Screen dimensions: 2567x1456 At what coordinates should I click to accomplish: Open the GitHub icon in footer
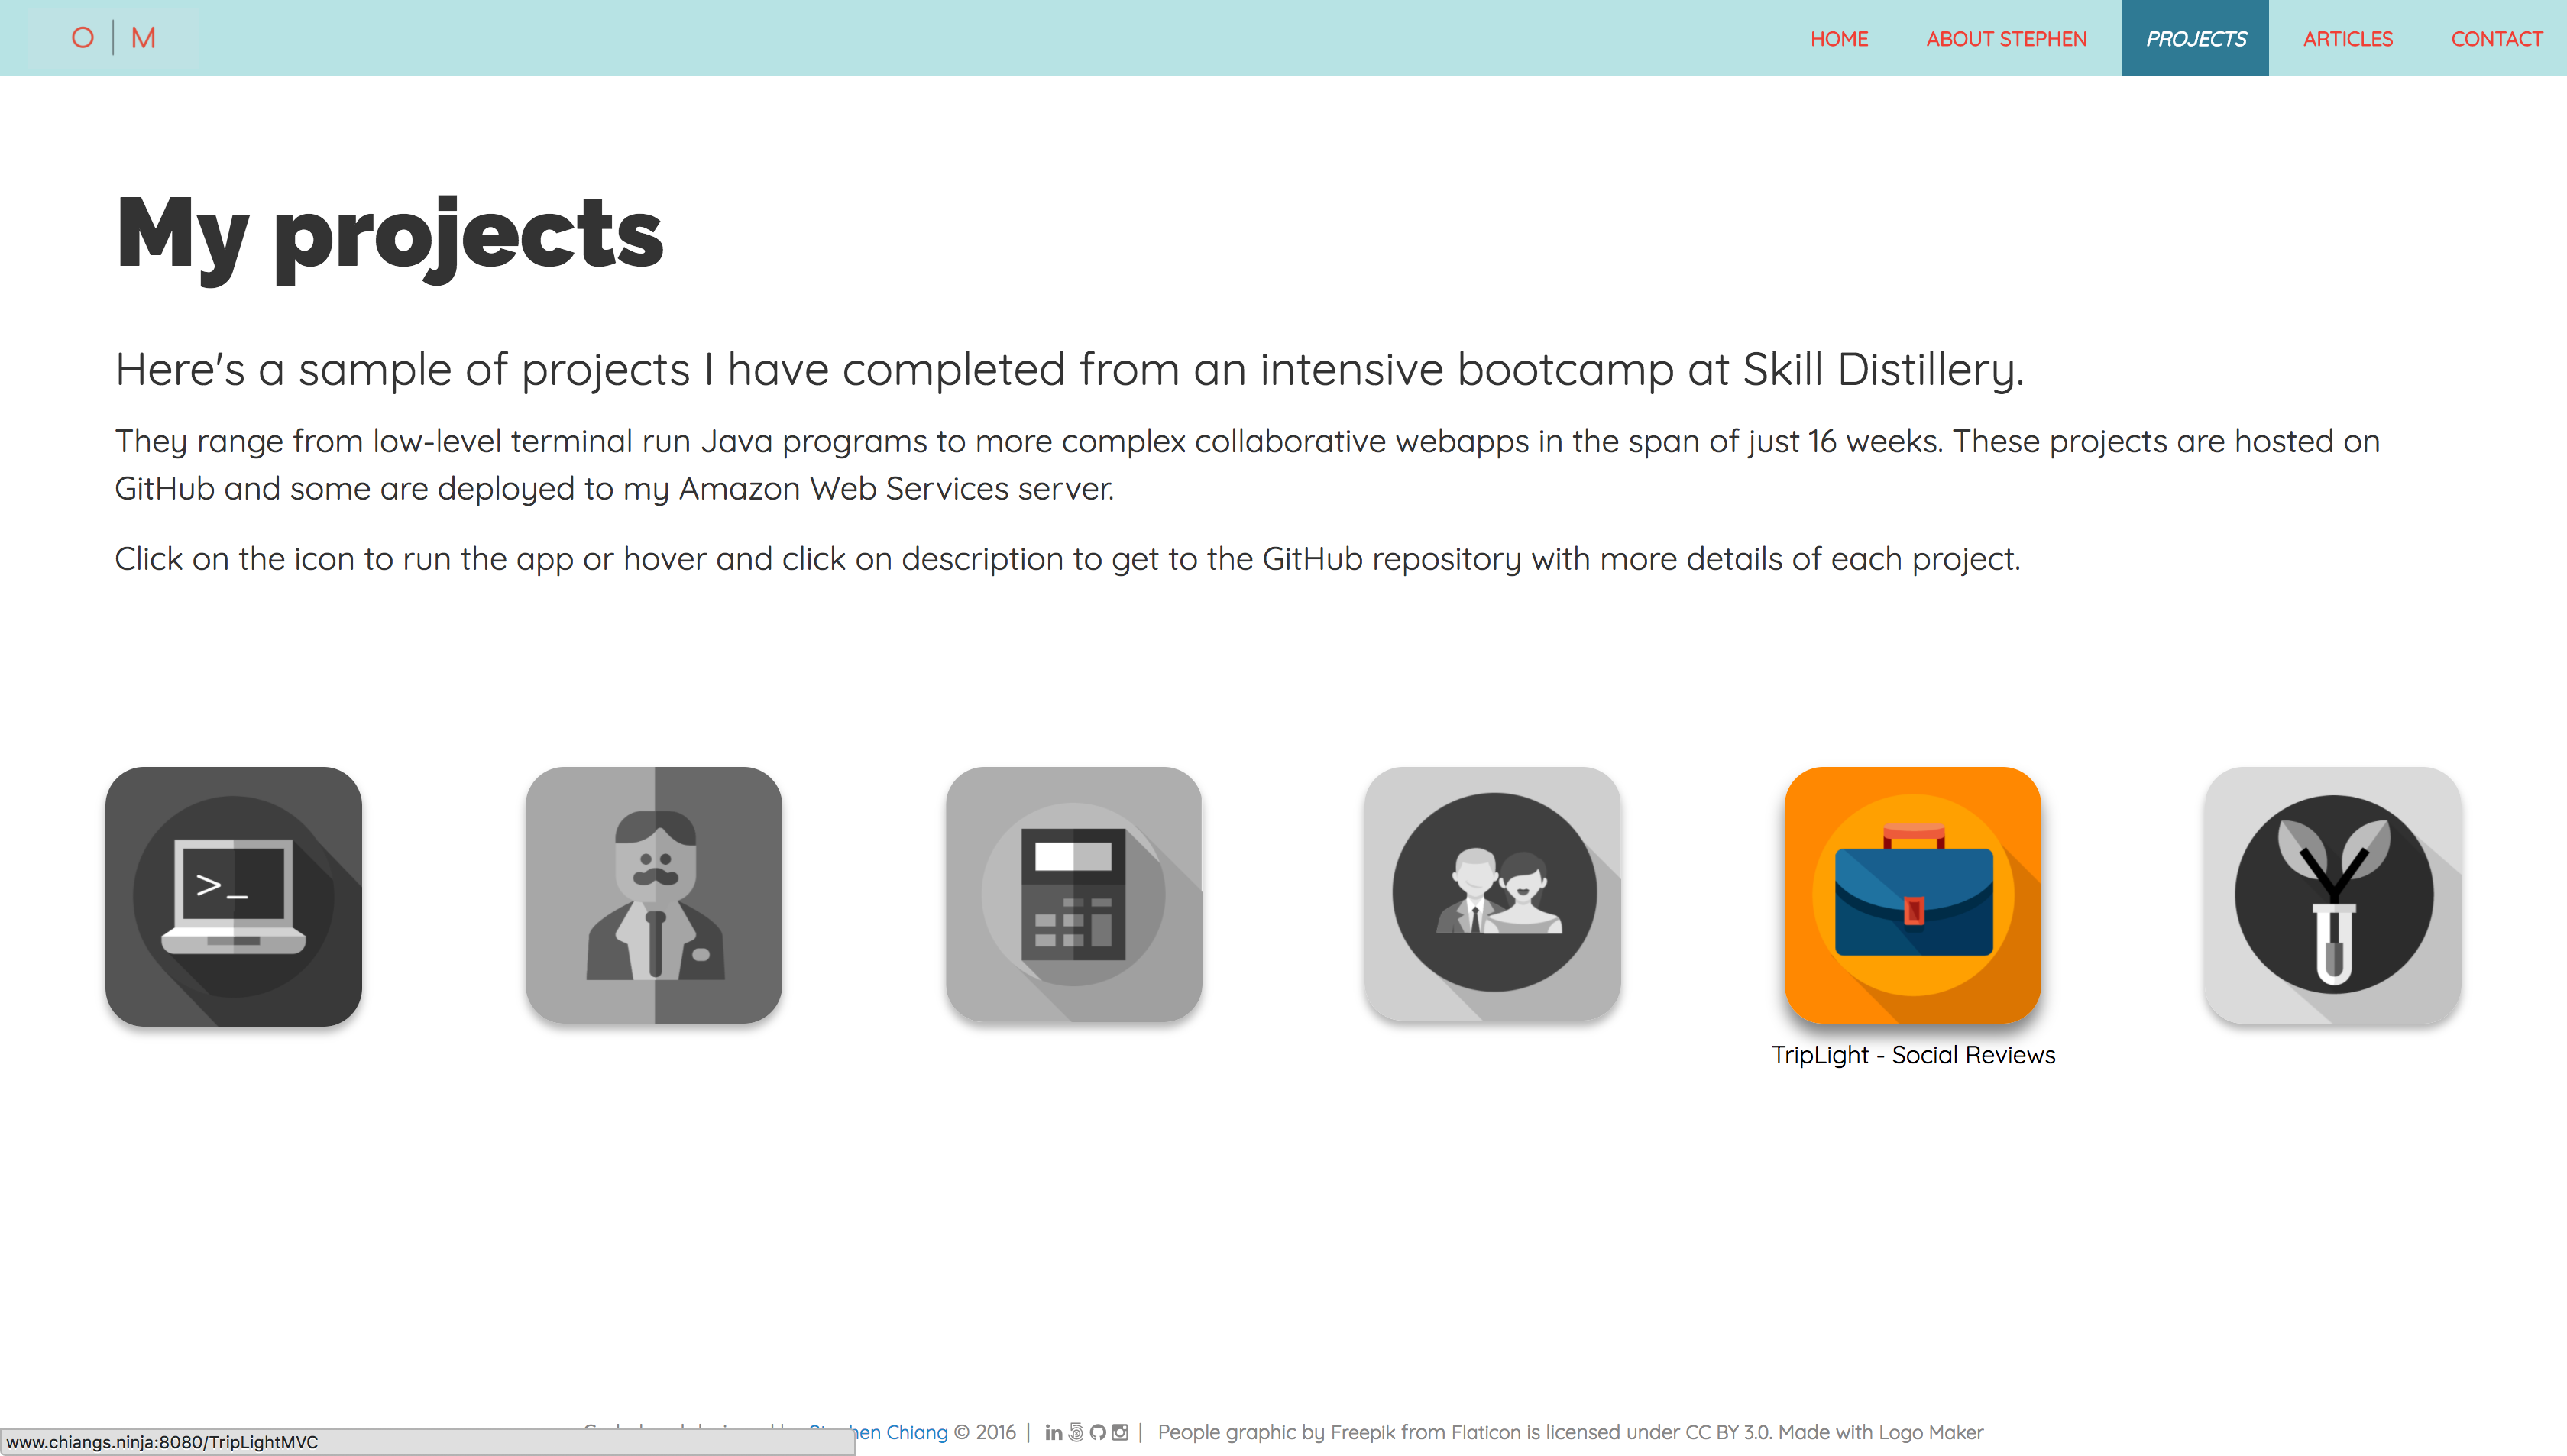pyautogui.click(x=1098, y=1432)
